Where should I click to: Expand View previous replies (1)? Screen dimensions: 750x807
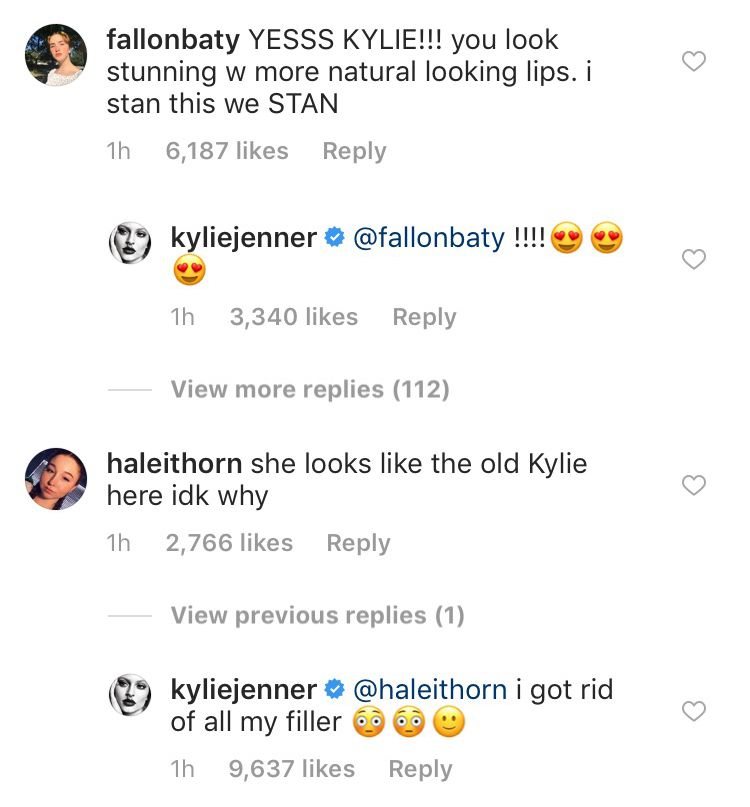tap(317, 615)
